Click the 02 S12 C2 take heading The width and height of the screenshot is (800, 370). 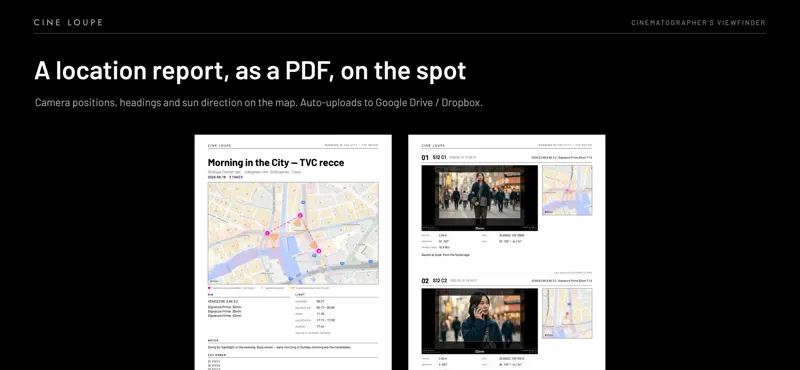pos(434,281)
